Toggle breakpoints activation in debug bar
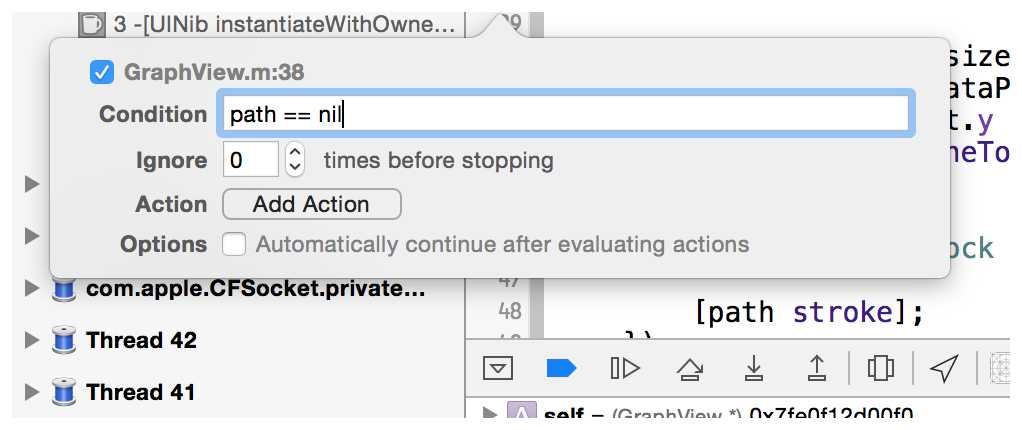This screenshot has width=1022, height=430. (x=562, y=369)
